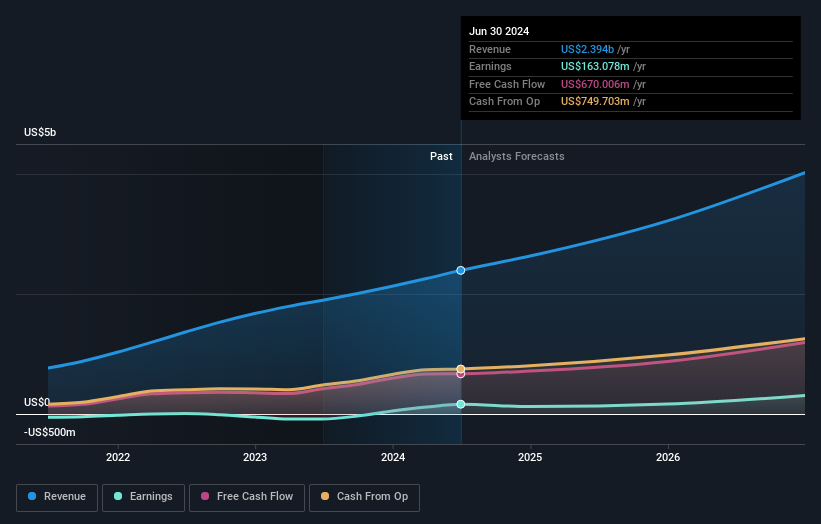This screenshot has height=524, width=821.
Task: Click the 2026 x-axis label
Action: point(668,457)
